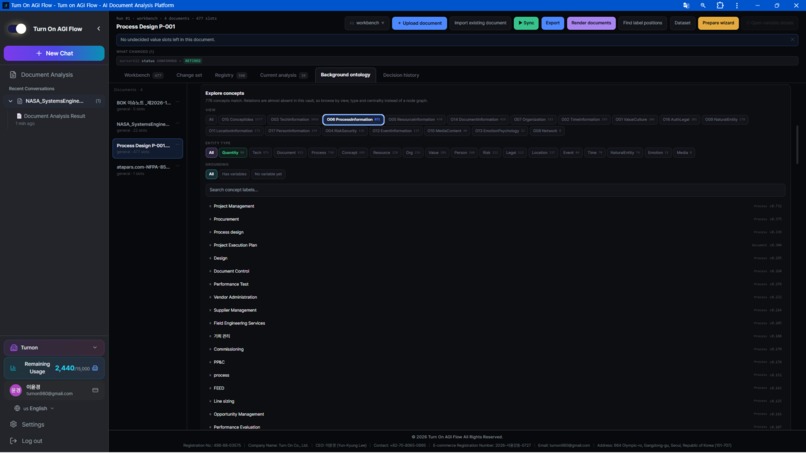This screenshot has height=453, width=806.
Task: Filter entity type by Document
Action: pyautogui.click(x=290, y=153)
